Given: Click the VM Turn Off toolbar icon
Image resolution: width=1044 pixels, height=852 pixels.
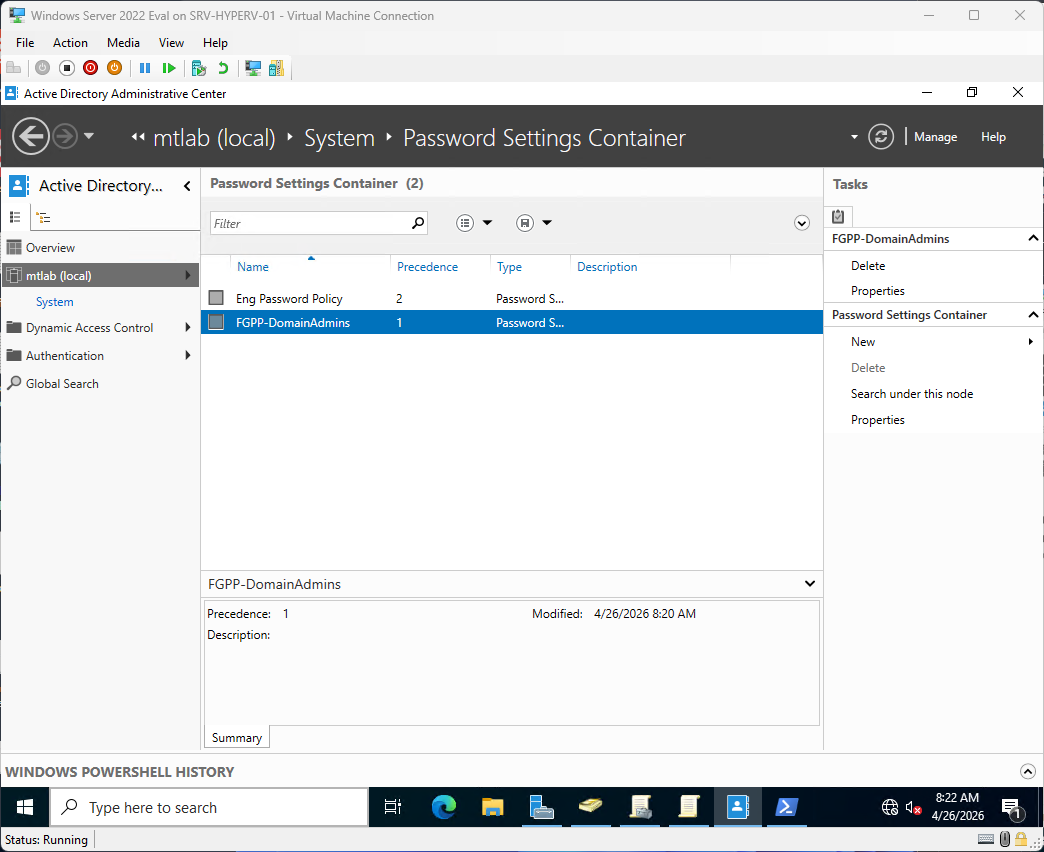Looking at the screenshot, I should tap(67, 68).
